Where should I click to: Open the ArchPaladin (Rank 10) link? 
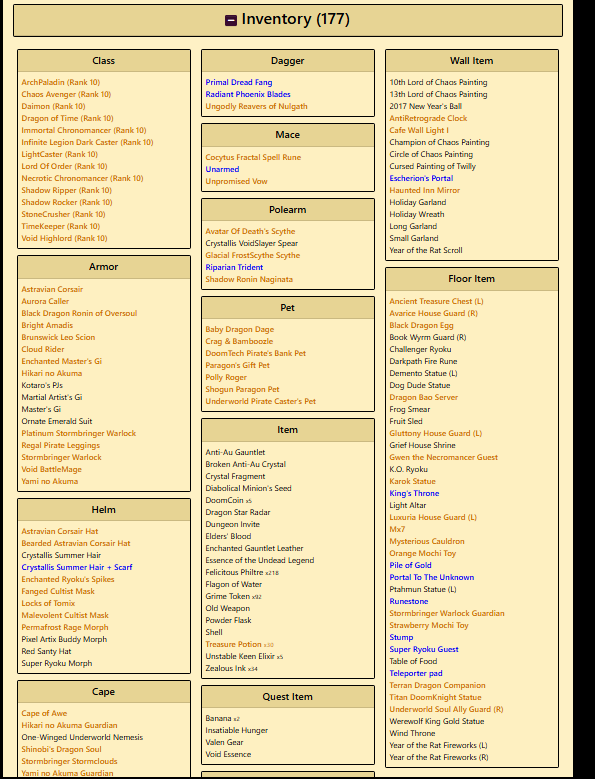click(61, 82)
